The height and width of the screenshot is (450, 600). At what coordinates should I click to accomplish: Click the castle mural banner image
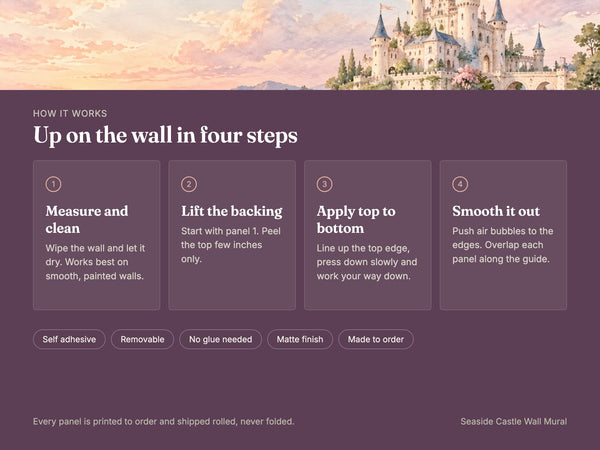[x=300, y=45]
